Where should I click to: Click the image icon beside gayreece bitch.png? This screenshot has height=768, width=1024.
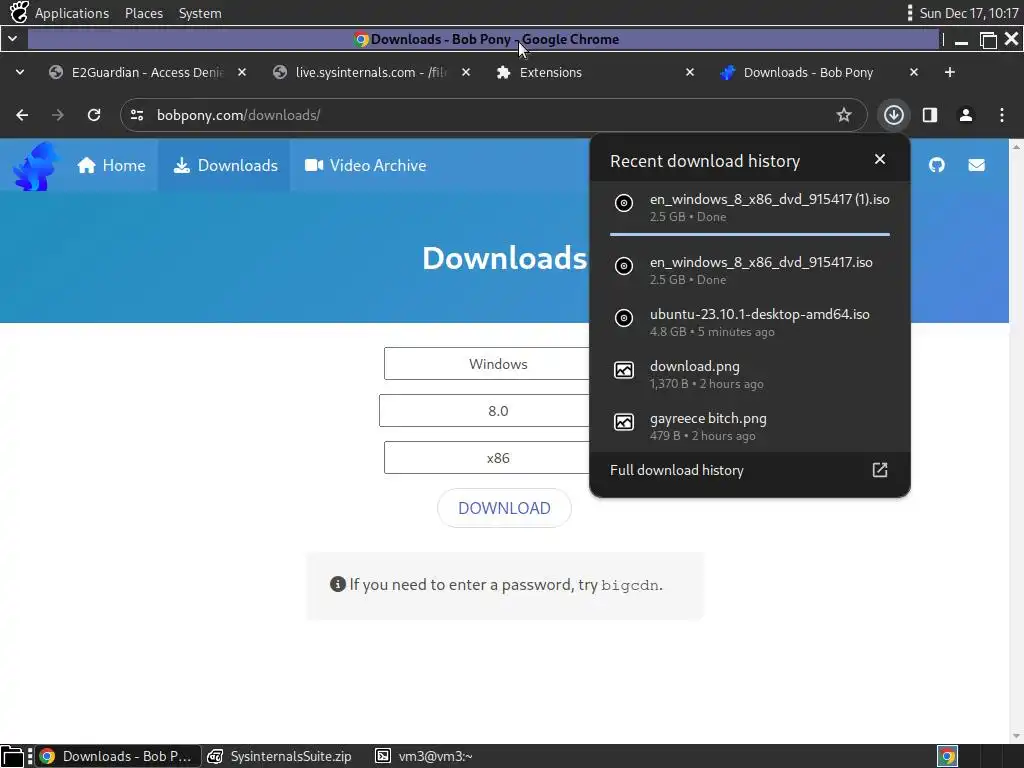624,423
